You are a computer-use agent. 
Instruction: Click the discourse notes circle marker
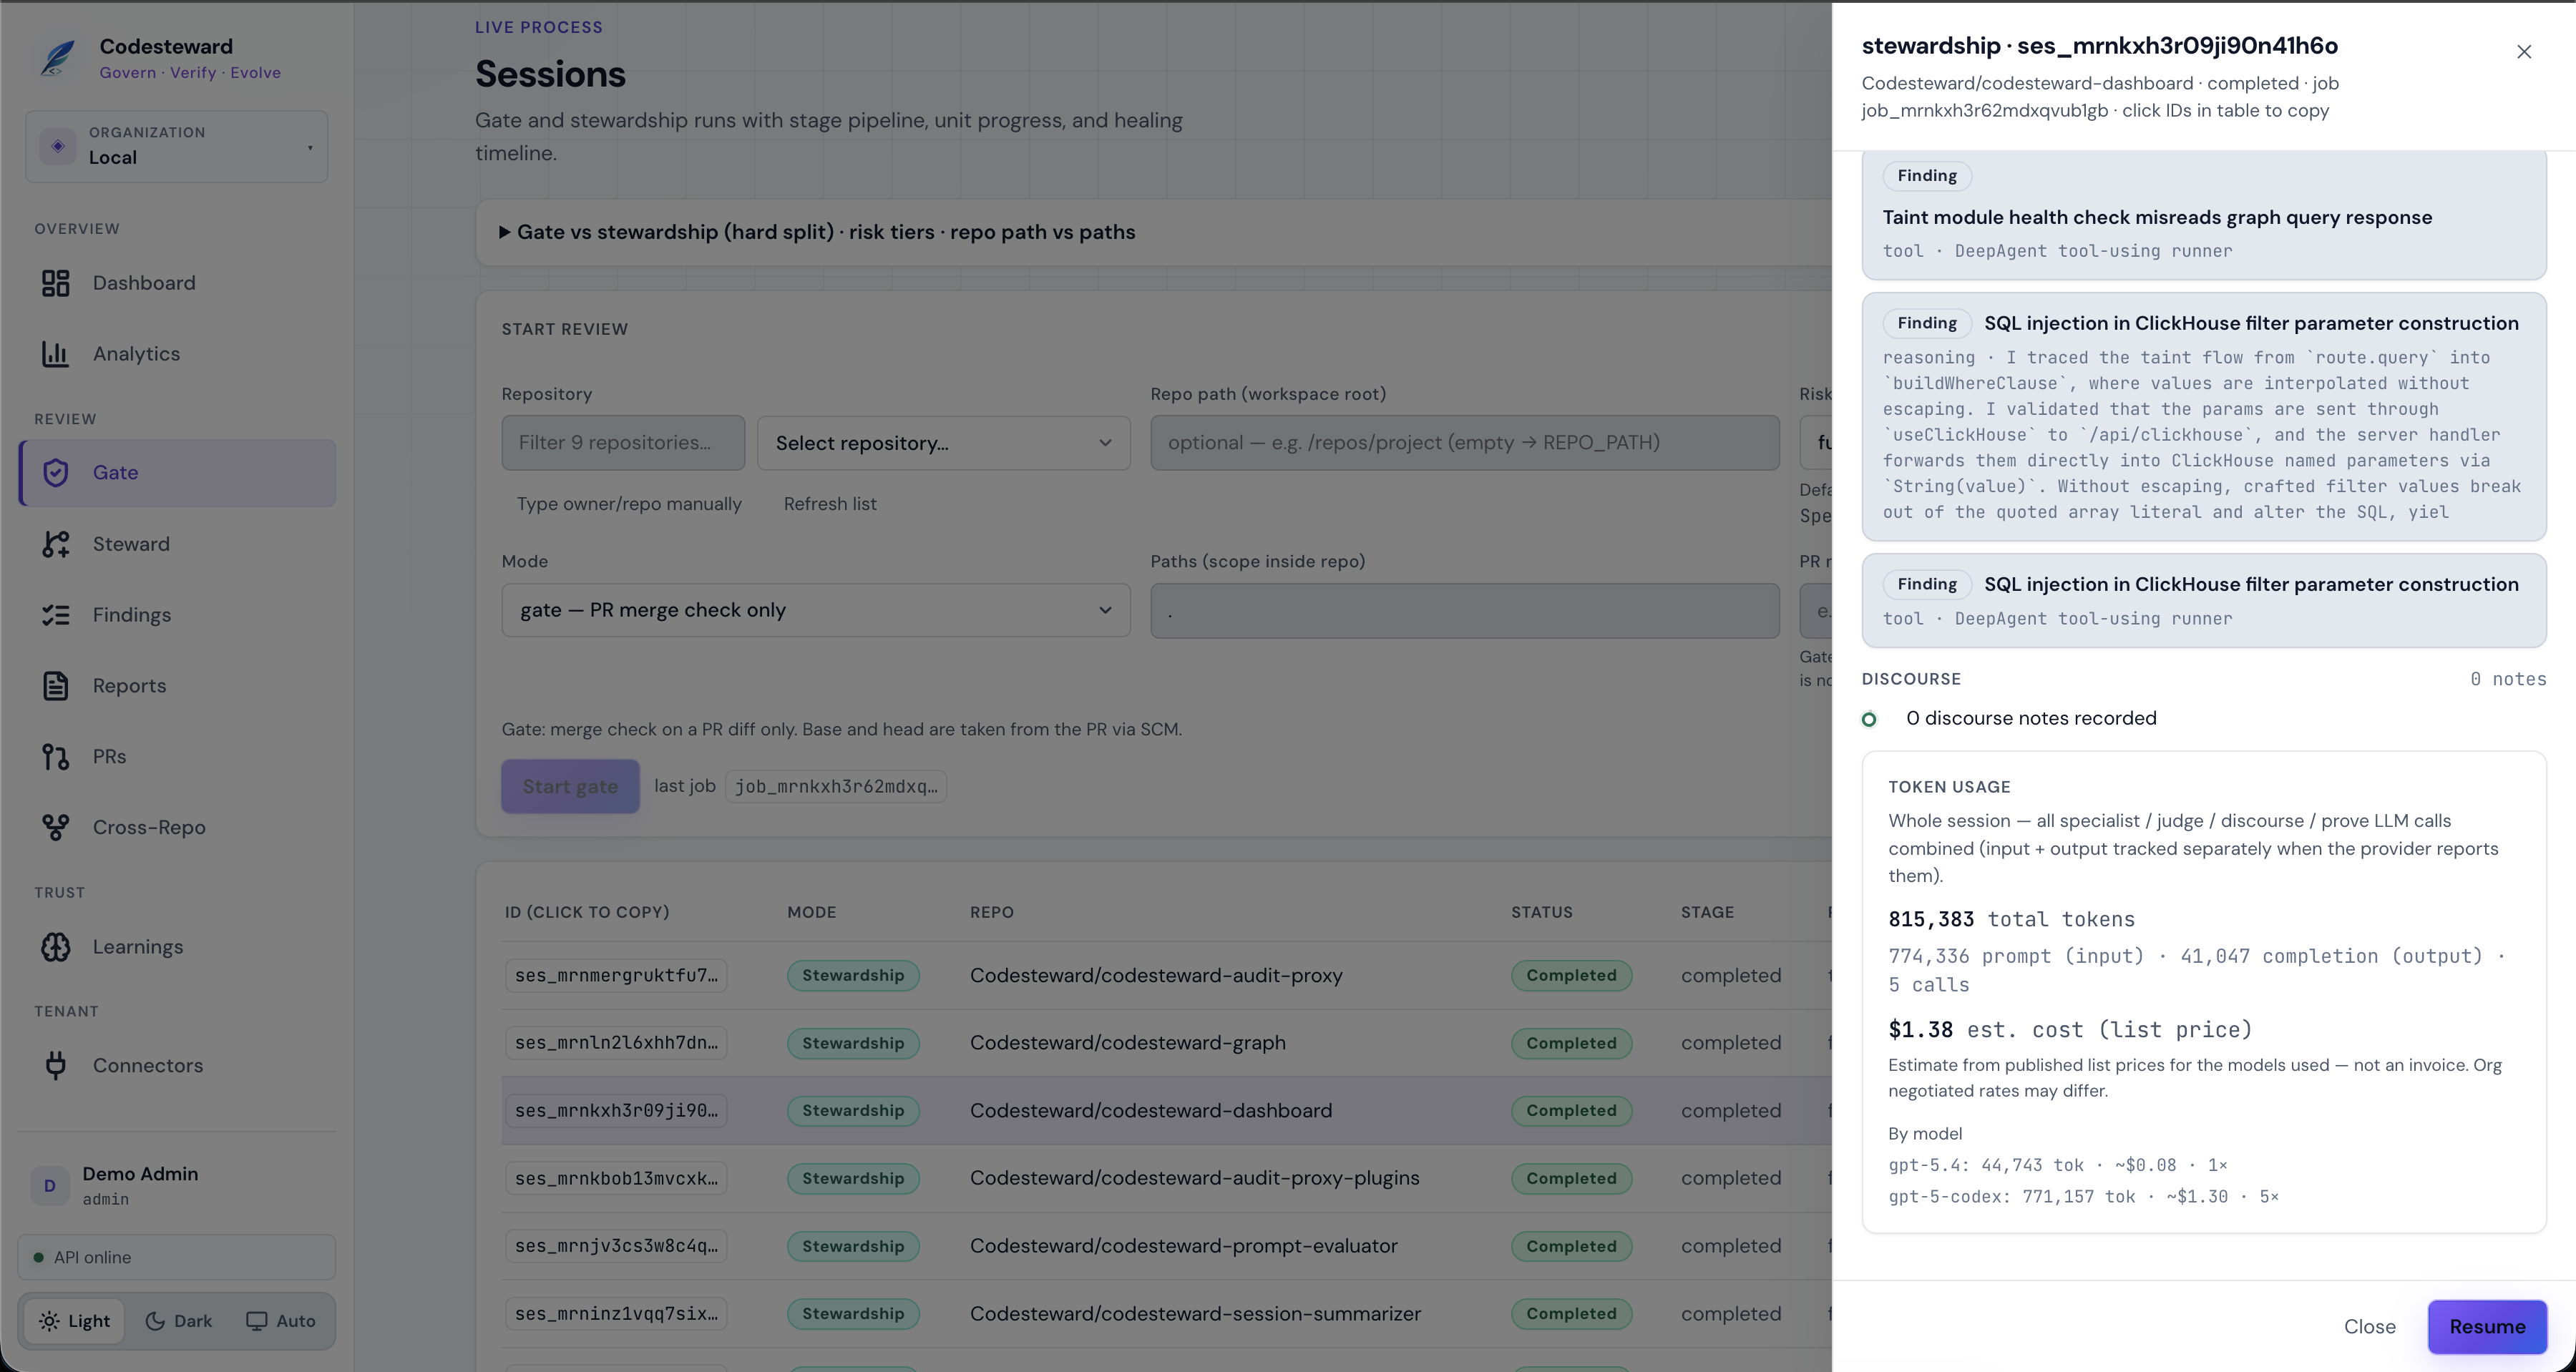1869,720
